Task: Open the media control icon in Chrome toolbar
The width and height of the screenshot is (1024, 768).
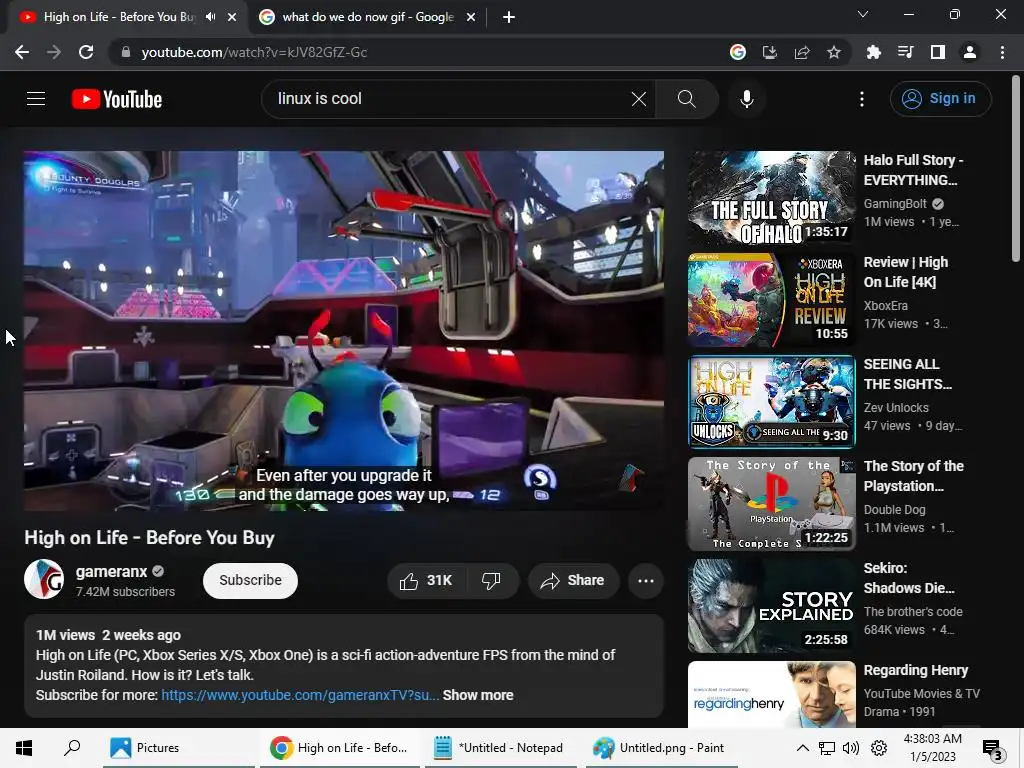Action: point(905,52)
